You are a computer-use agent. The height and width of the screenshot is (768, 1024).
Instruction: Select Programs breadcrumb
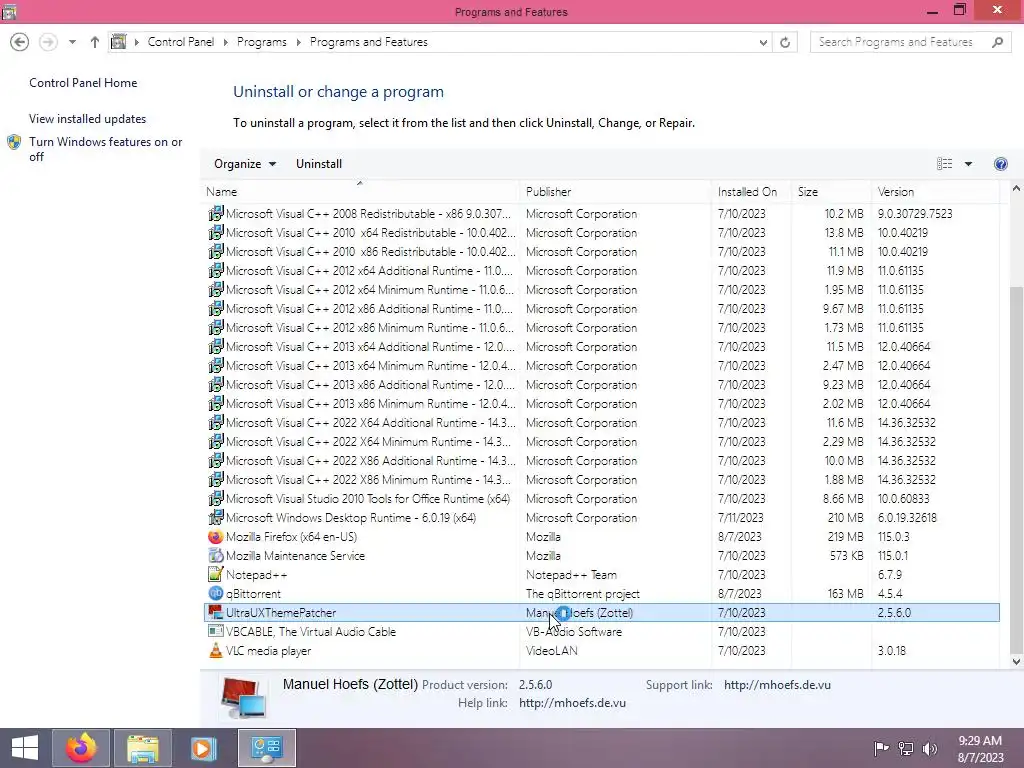coord(261,42)
